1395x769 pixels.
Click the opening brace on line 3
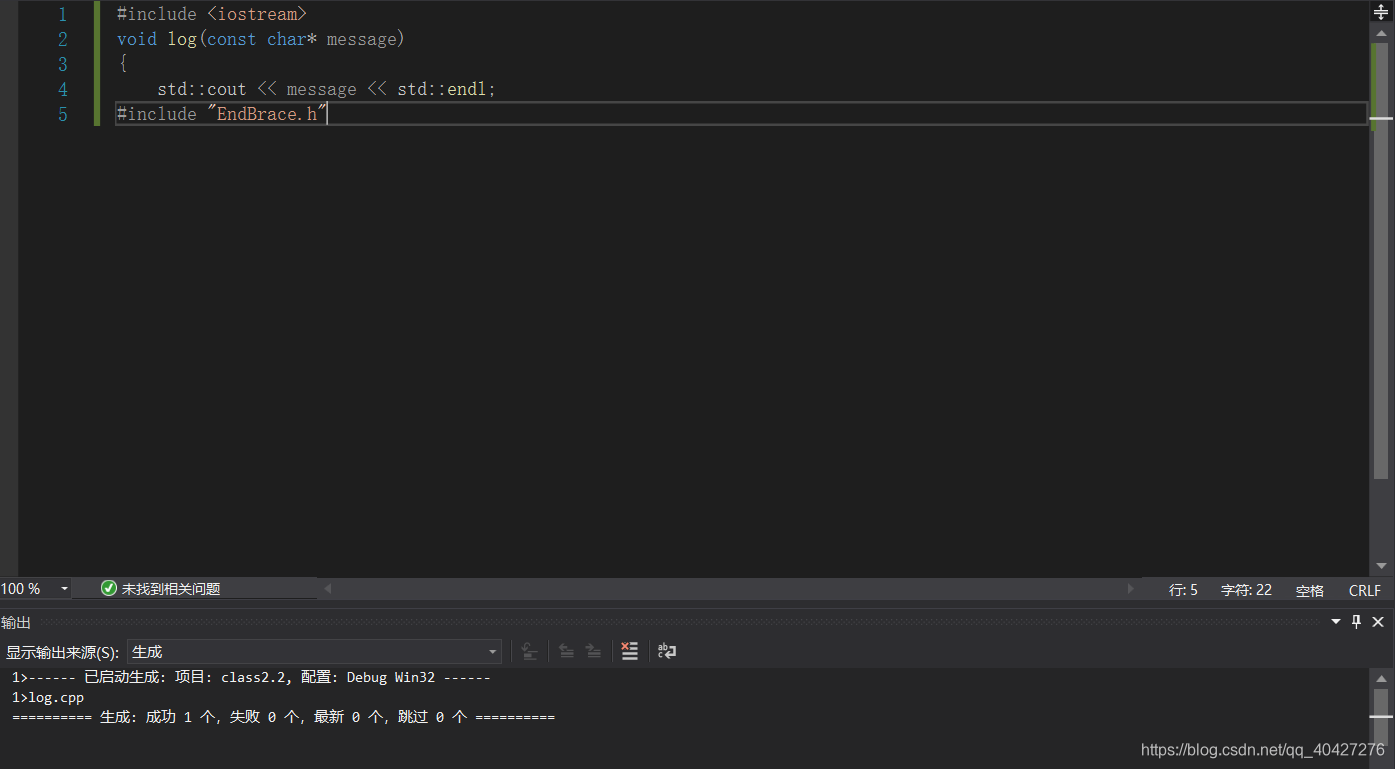[x=122, y=64]
